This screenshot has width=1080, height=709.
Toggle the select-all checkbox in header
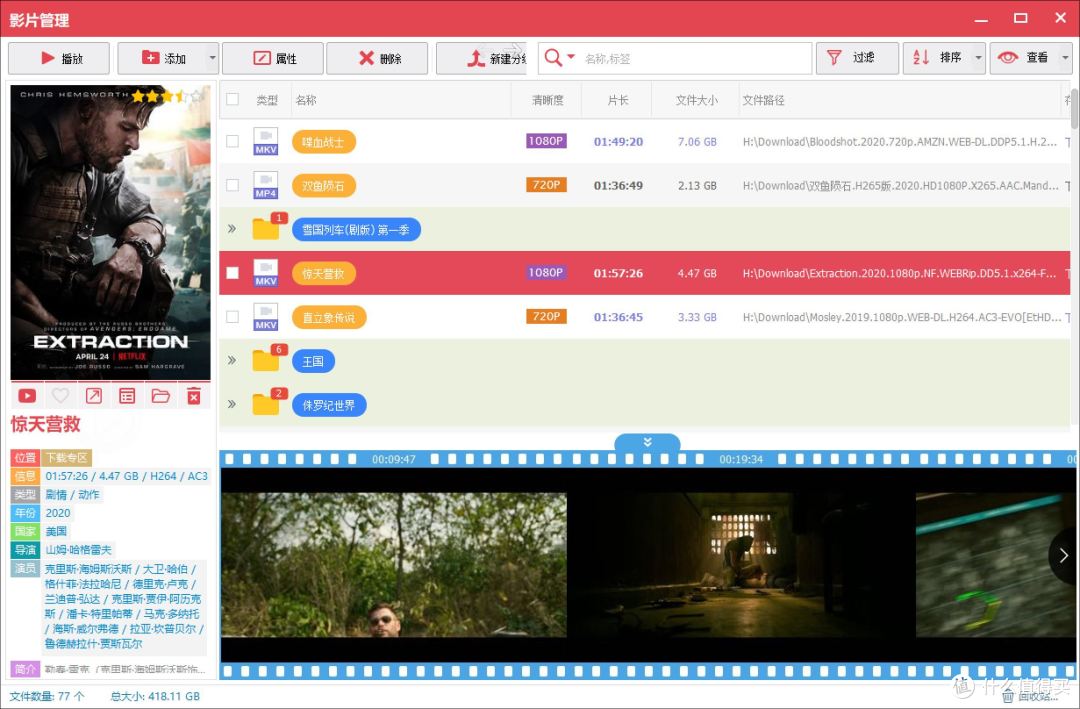point(233,99)
